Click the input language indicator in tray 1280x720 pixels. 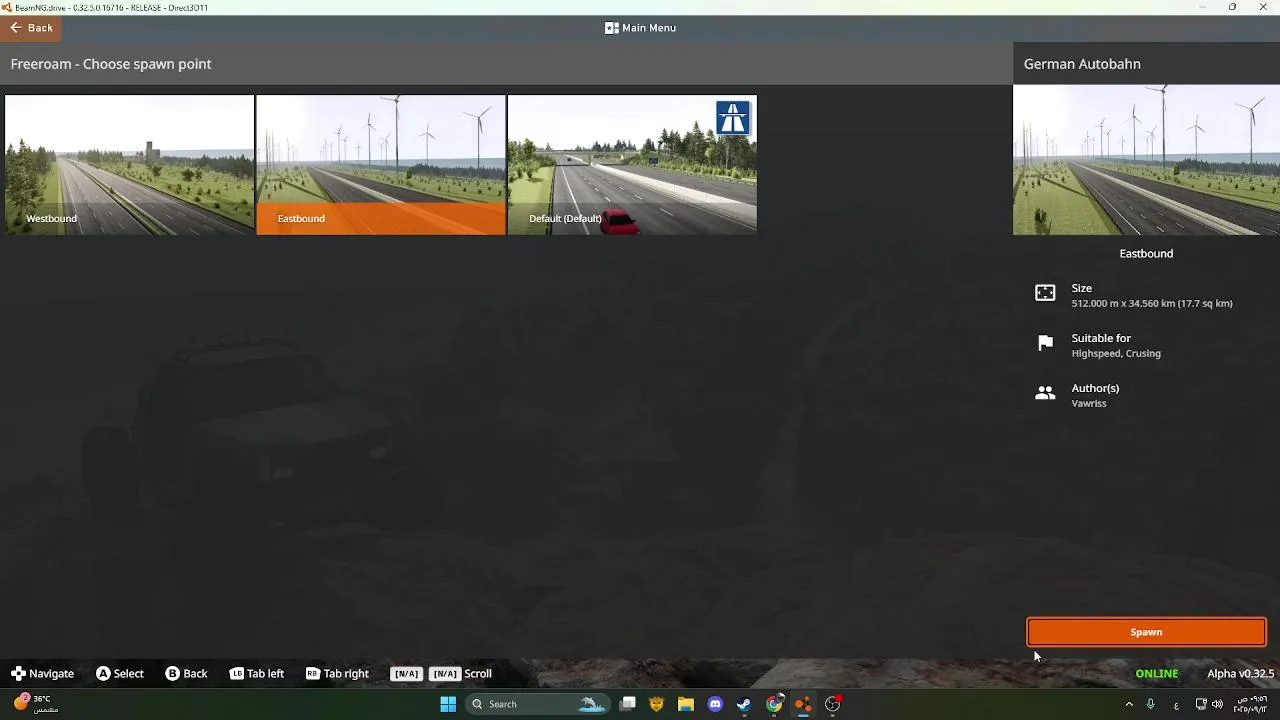(1176, 704)
